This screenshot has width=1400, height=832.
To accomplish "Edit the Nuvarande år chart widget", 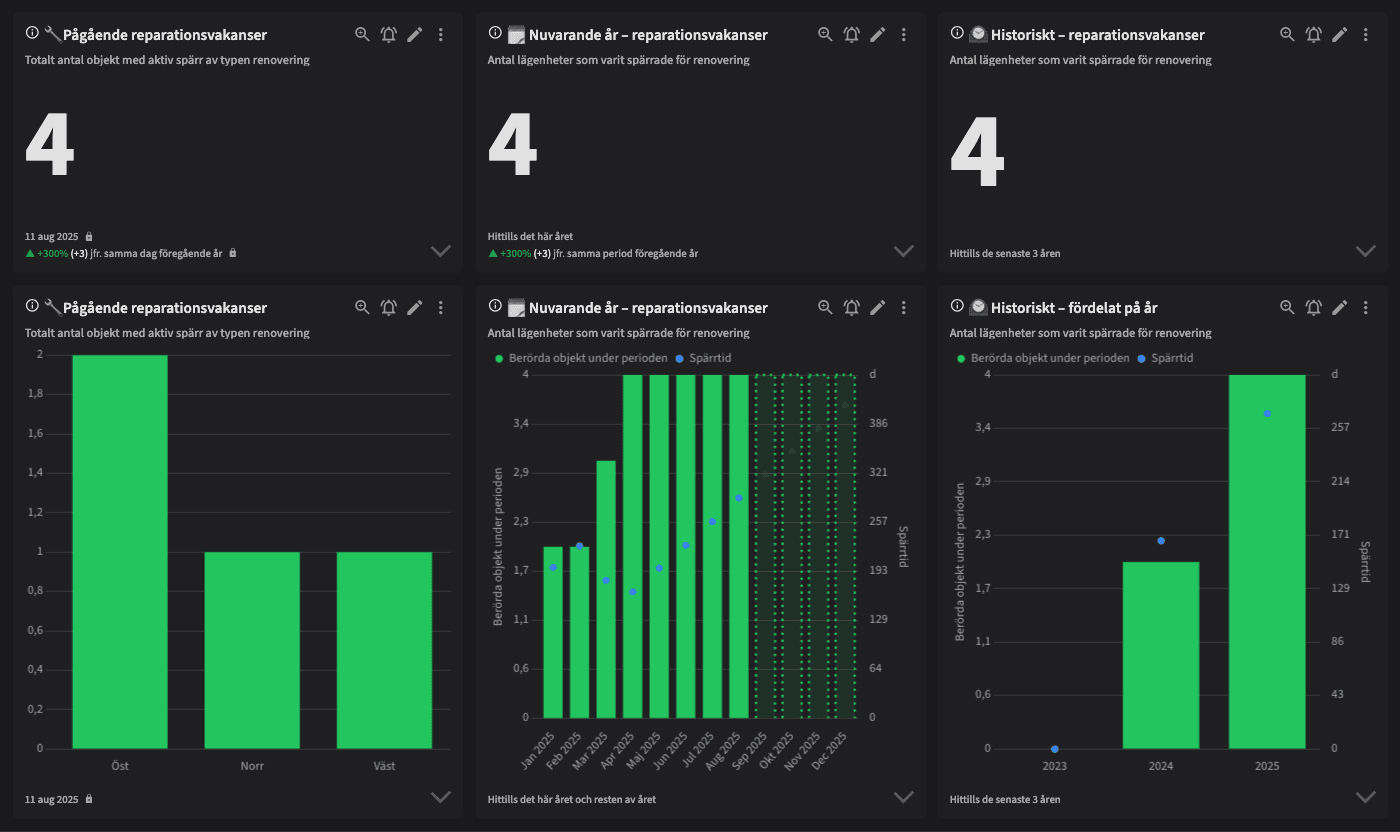I will 877,307.
